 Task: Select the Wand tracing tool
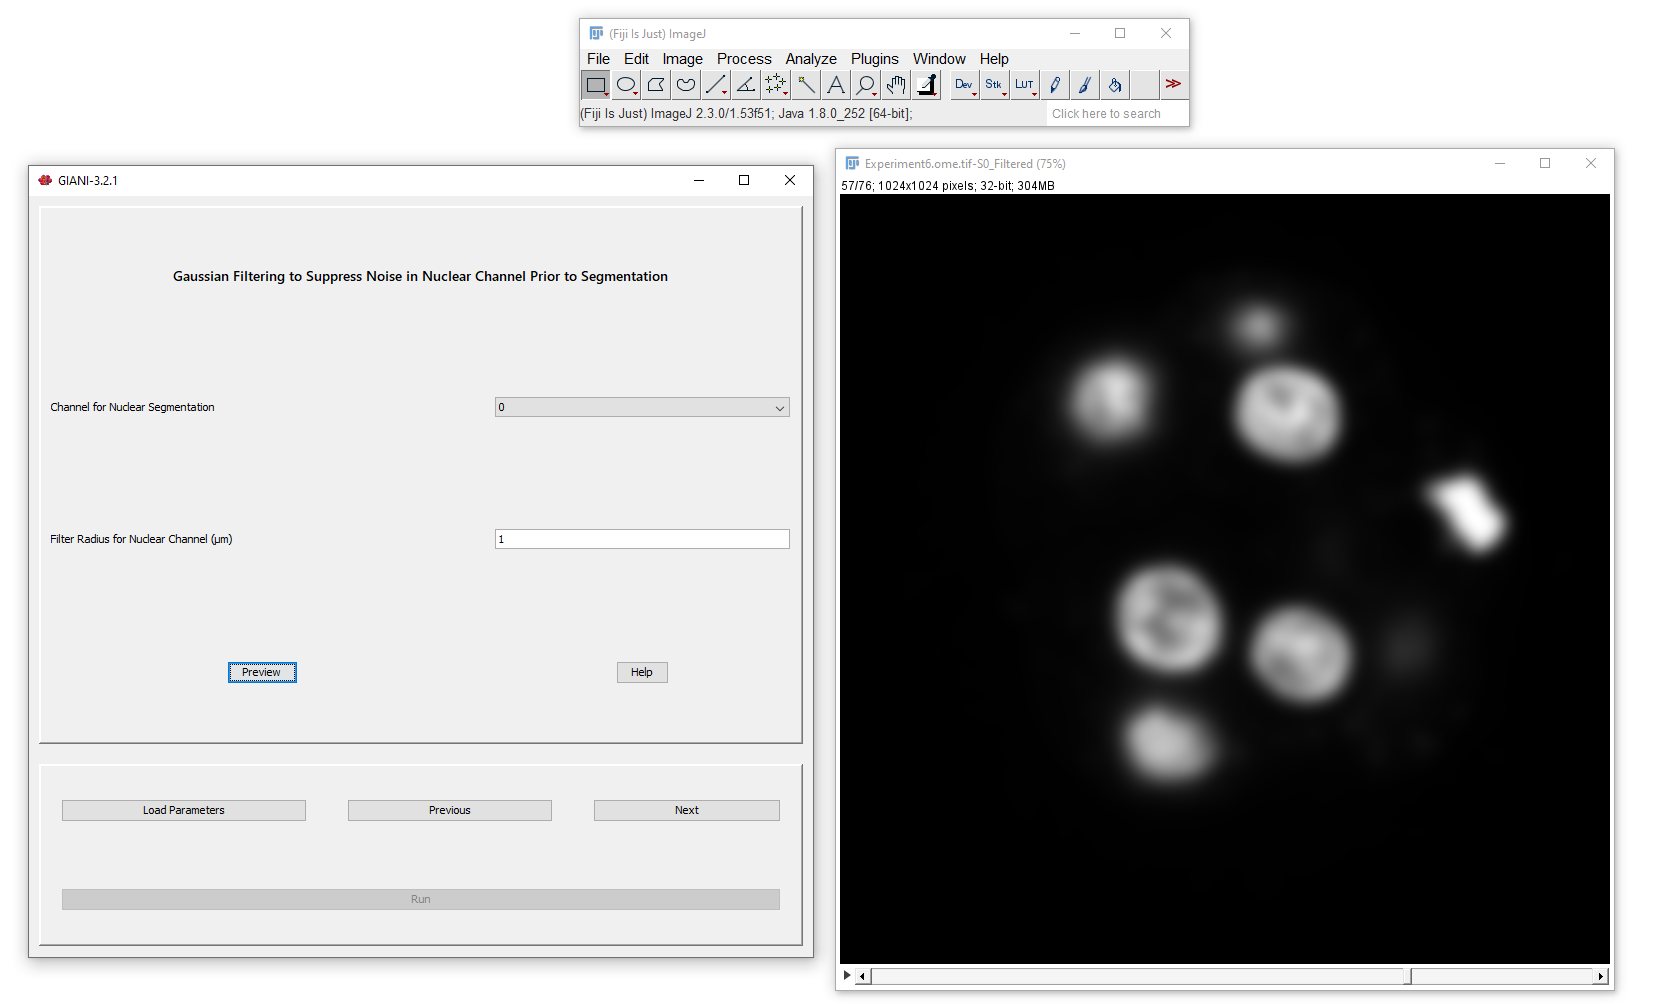(806, 85)
